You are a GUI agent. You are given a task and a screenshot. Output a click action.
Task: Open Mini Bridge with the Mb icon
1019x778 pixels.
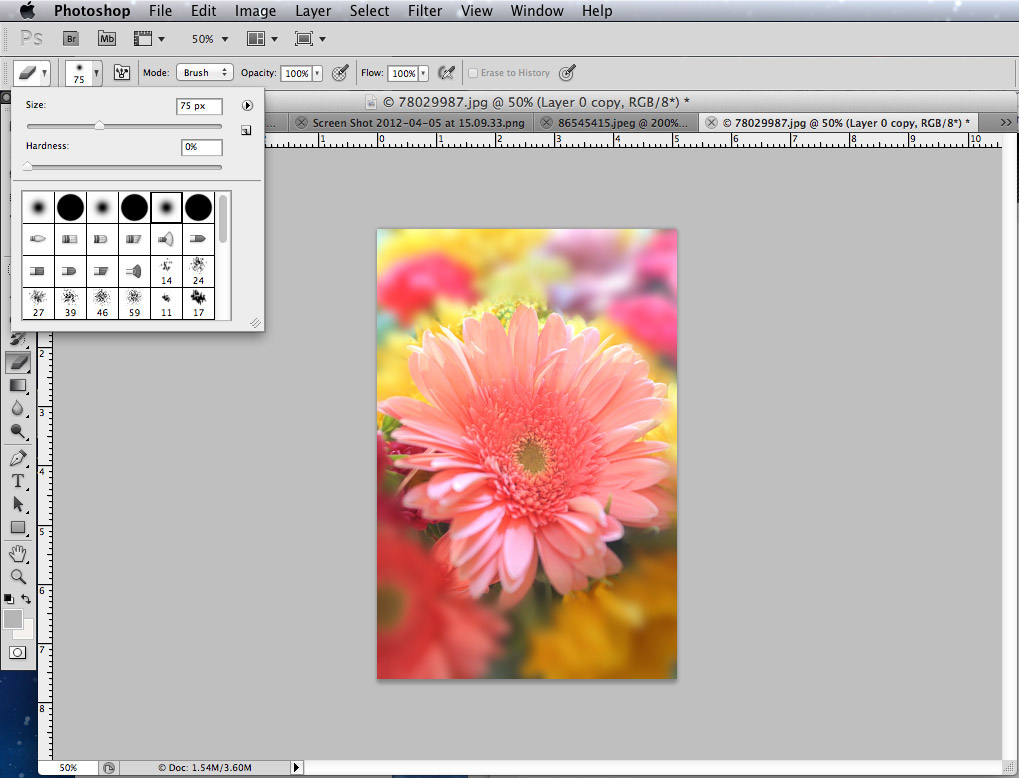107,39
